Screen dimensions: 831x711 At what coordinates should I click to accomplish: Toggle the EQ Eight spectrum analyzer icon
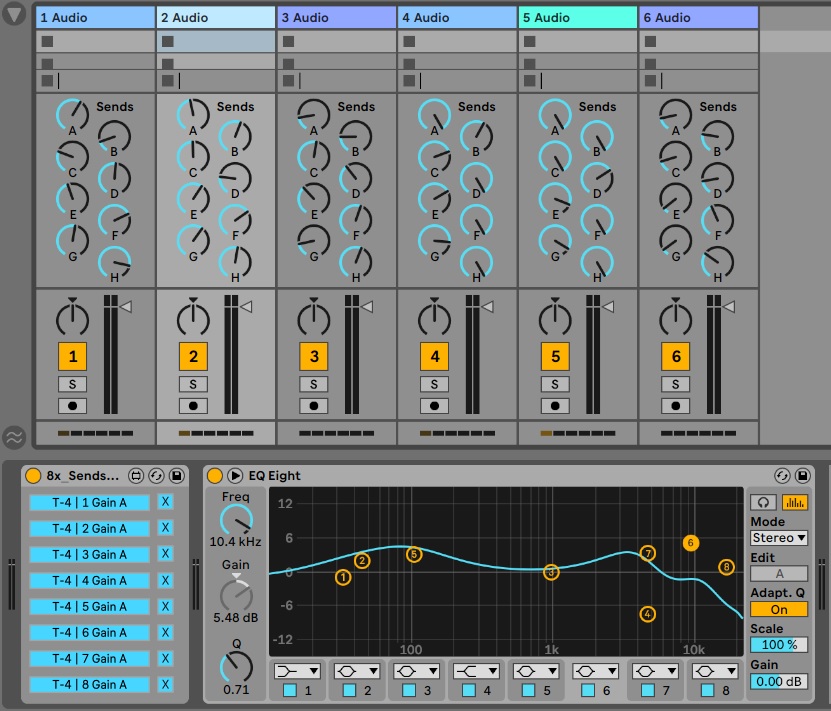pos(794,502)
